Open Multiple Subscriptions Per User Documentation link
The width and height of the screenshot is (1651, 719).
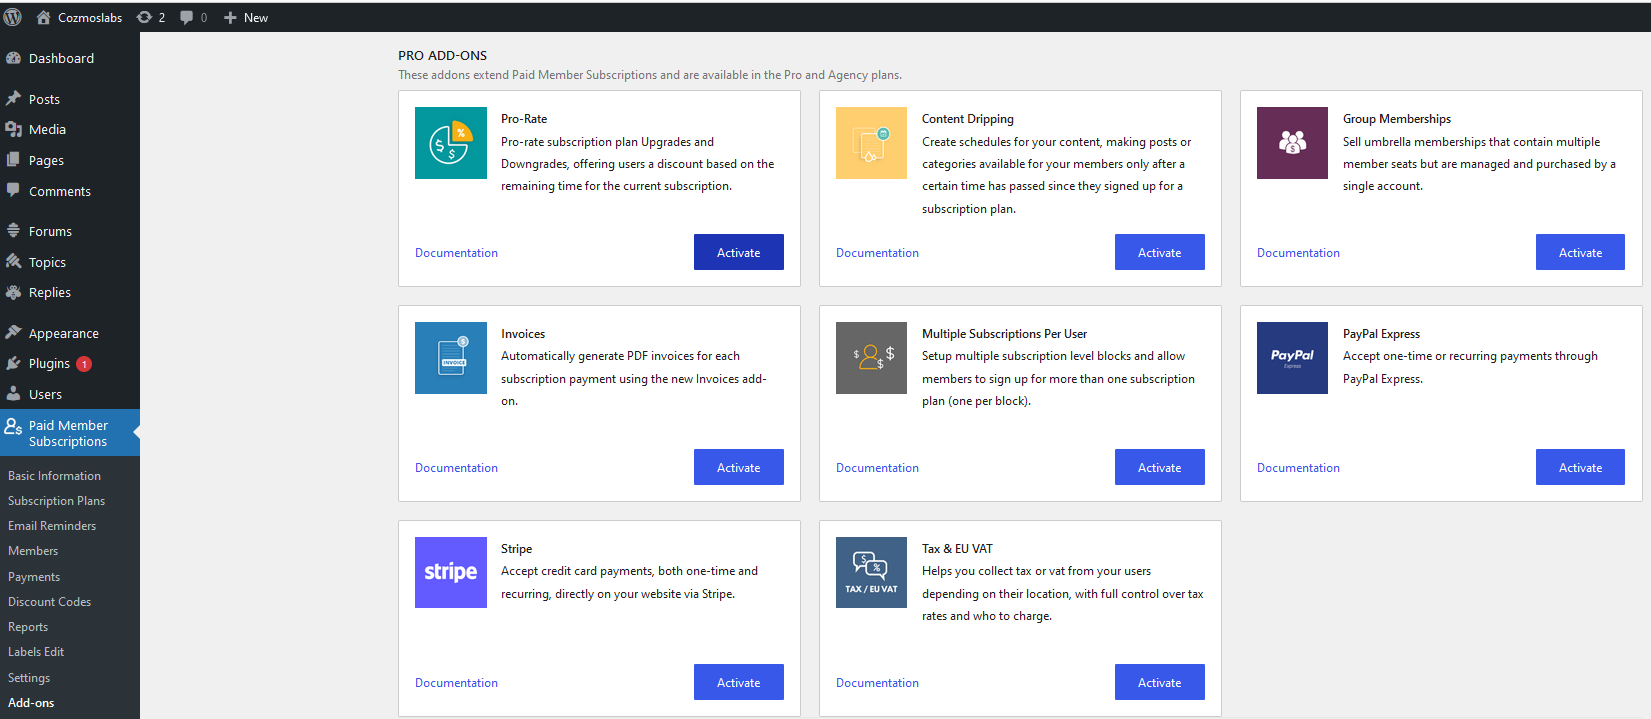(x=877, y=468)
